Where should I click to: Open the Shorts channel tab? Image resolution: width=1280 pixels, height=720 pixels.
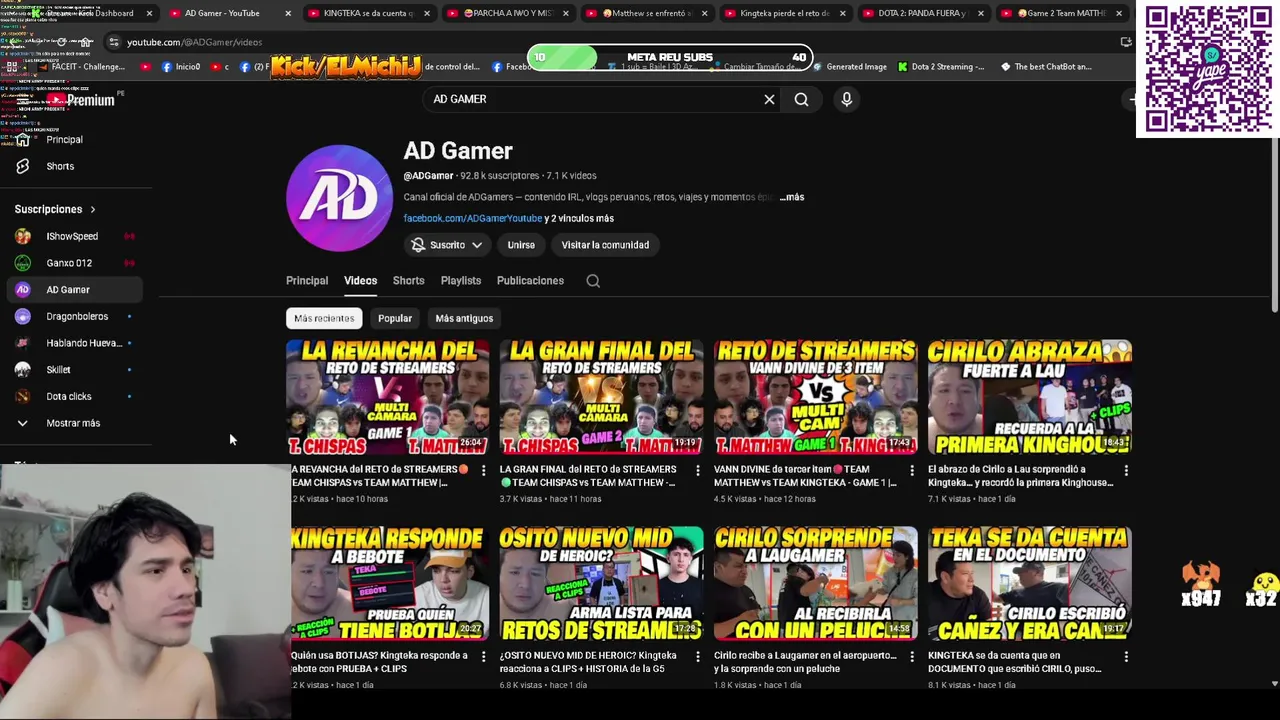pos(408,281)
